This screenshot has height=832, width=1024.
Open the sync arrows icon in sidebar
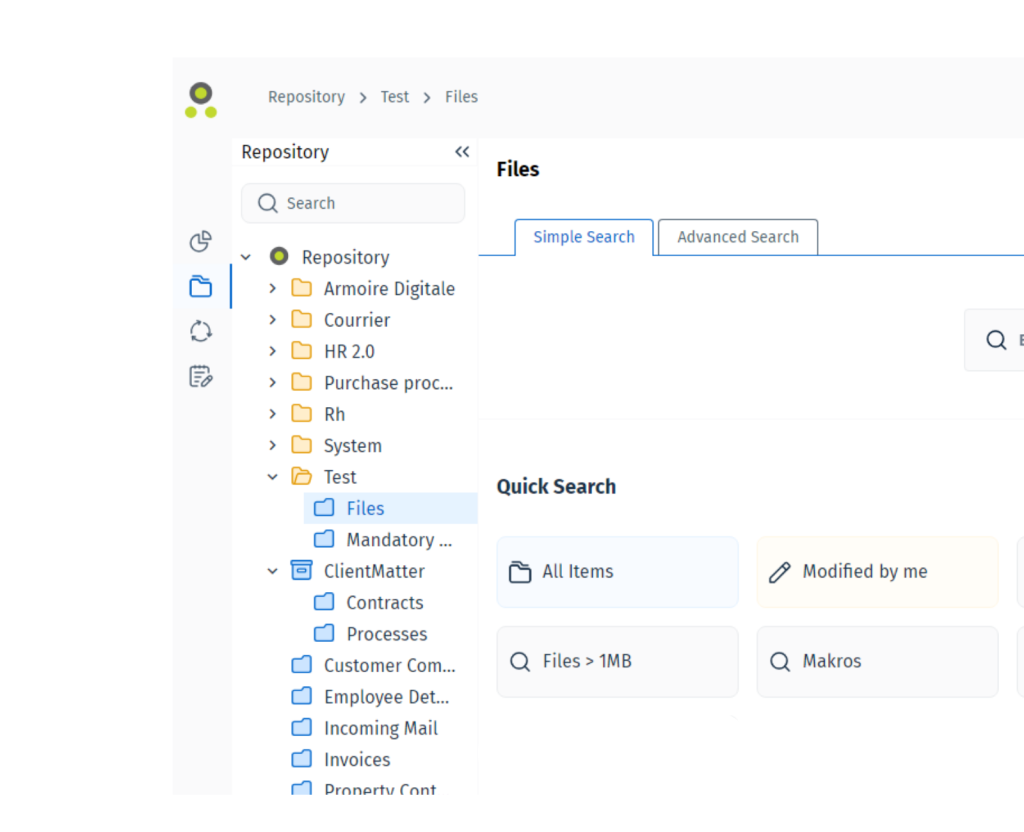click(200, 331)
